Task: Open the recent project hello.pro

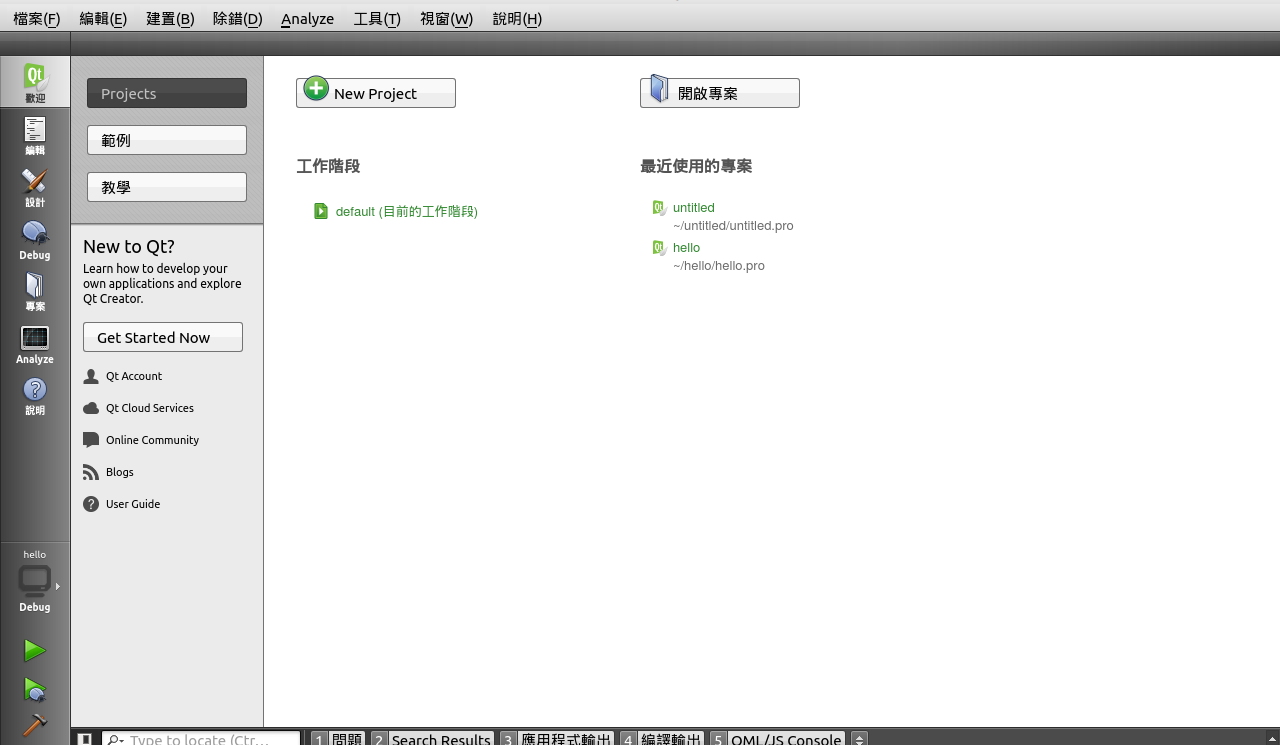Action: click(687, 247)
